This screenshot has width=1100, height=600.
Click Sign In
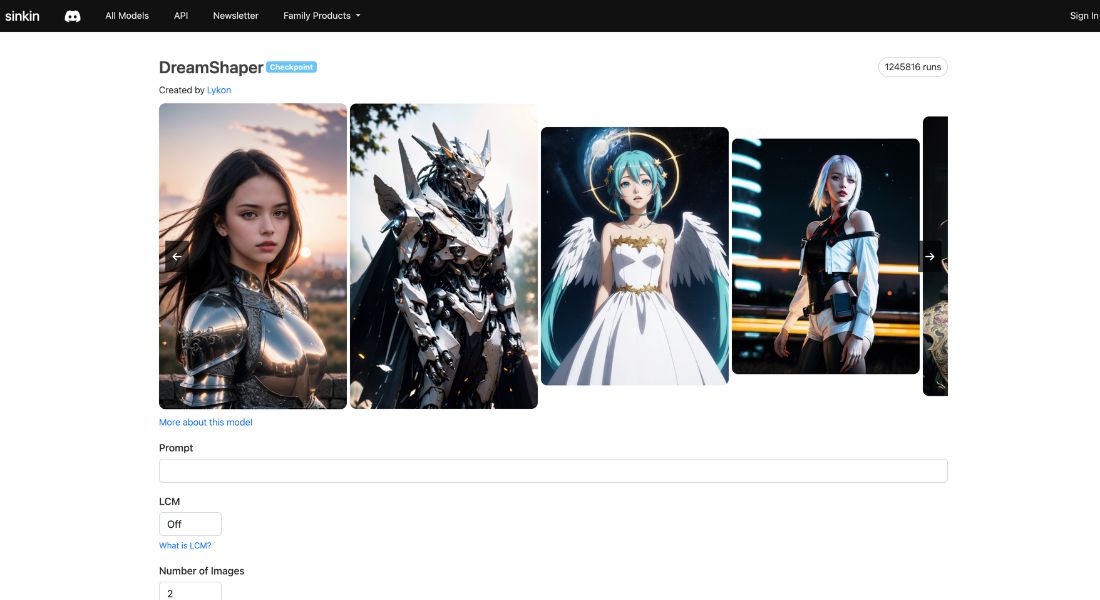[1084, 15]
